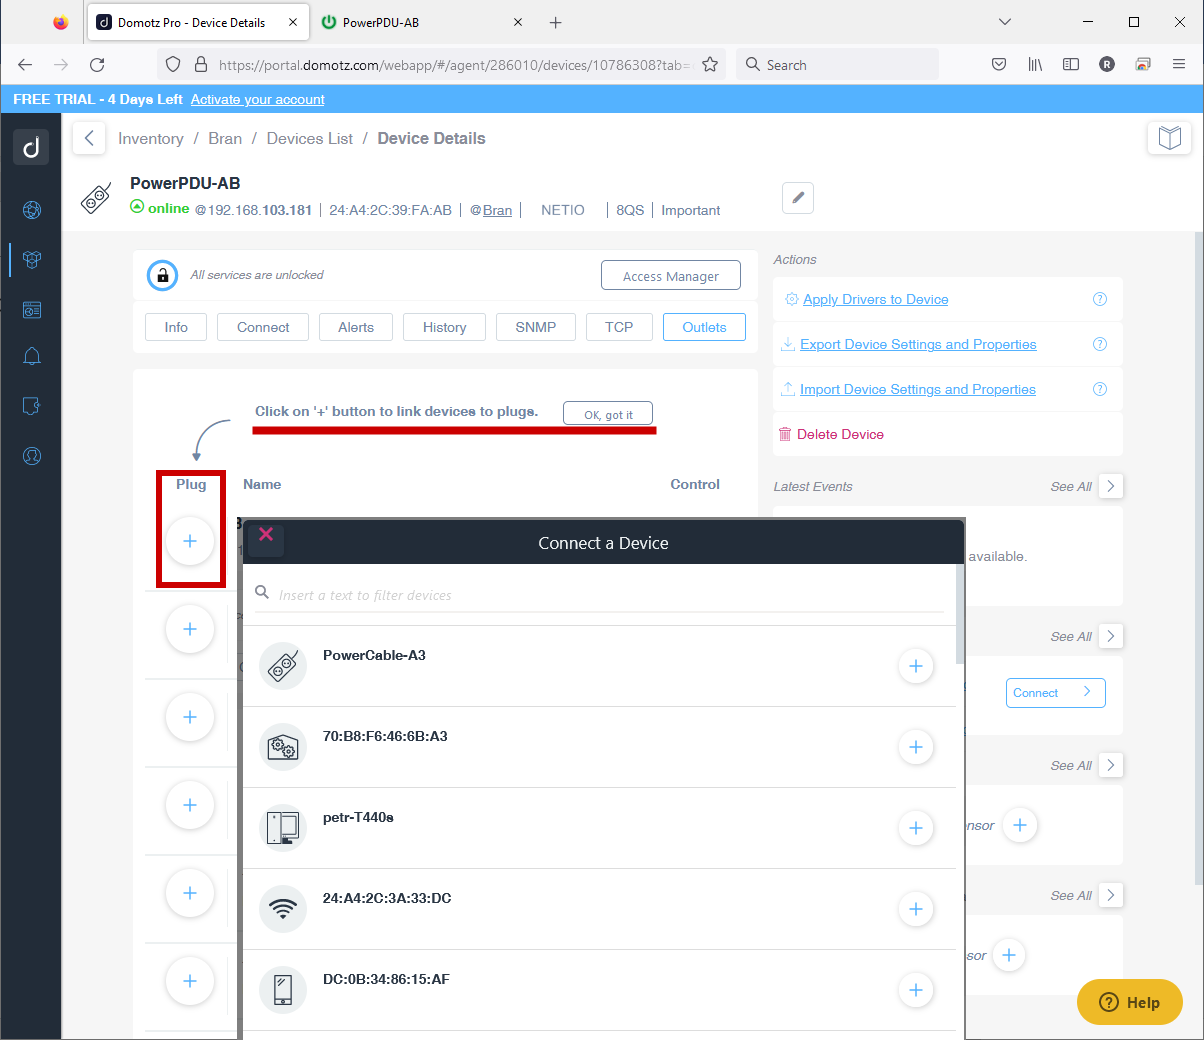
Task: Switch to the History tab
Action: pyautogui.click(x=444, y=327)
